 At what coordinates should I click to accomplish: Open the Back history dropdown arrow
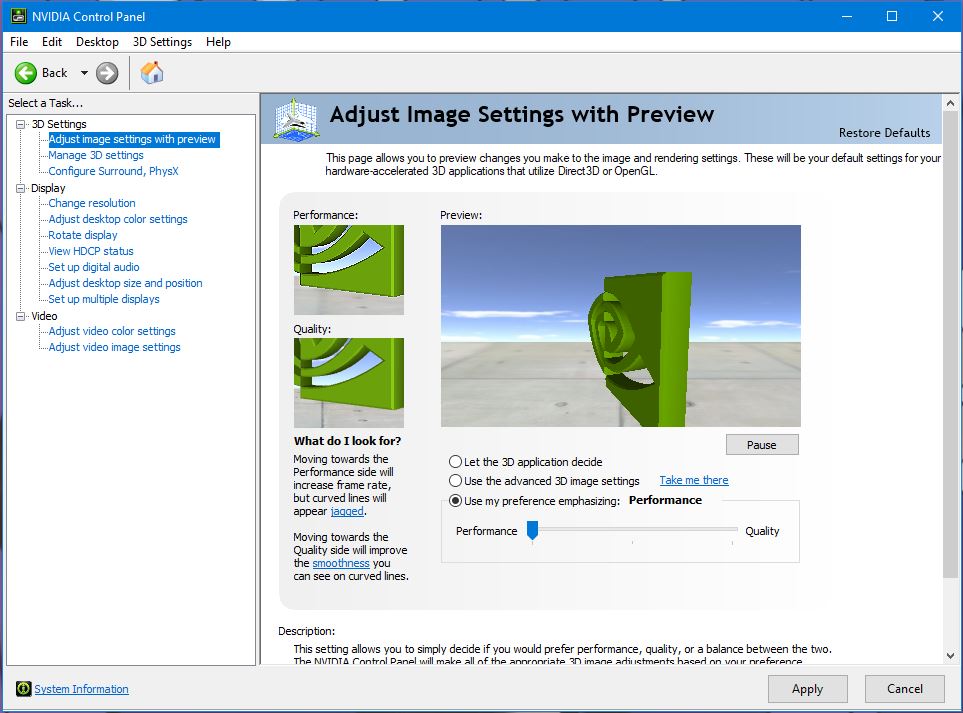tap(84, 73)
